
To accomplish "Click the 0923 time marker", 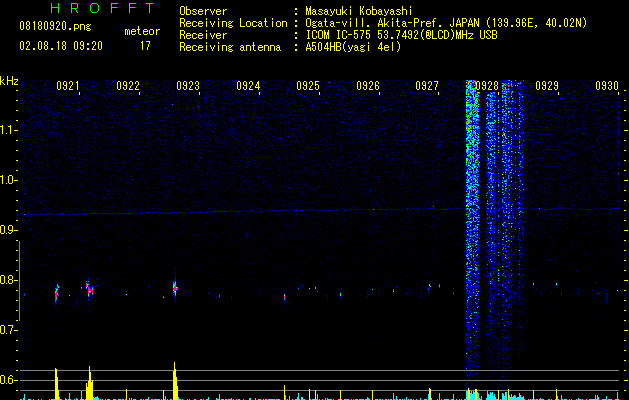I will [x=188, y=86].
